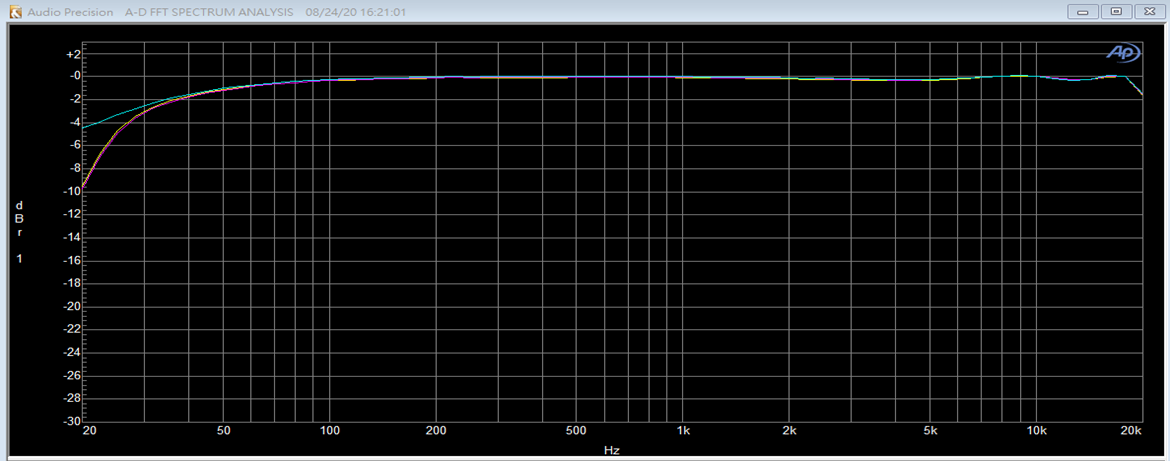1170x461 pixels.
Task: Click the '500' frequency axis label
Action: (576, 431)
